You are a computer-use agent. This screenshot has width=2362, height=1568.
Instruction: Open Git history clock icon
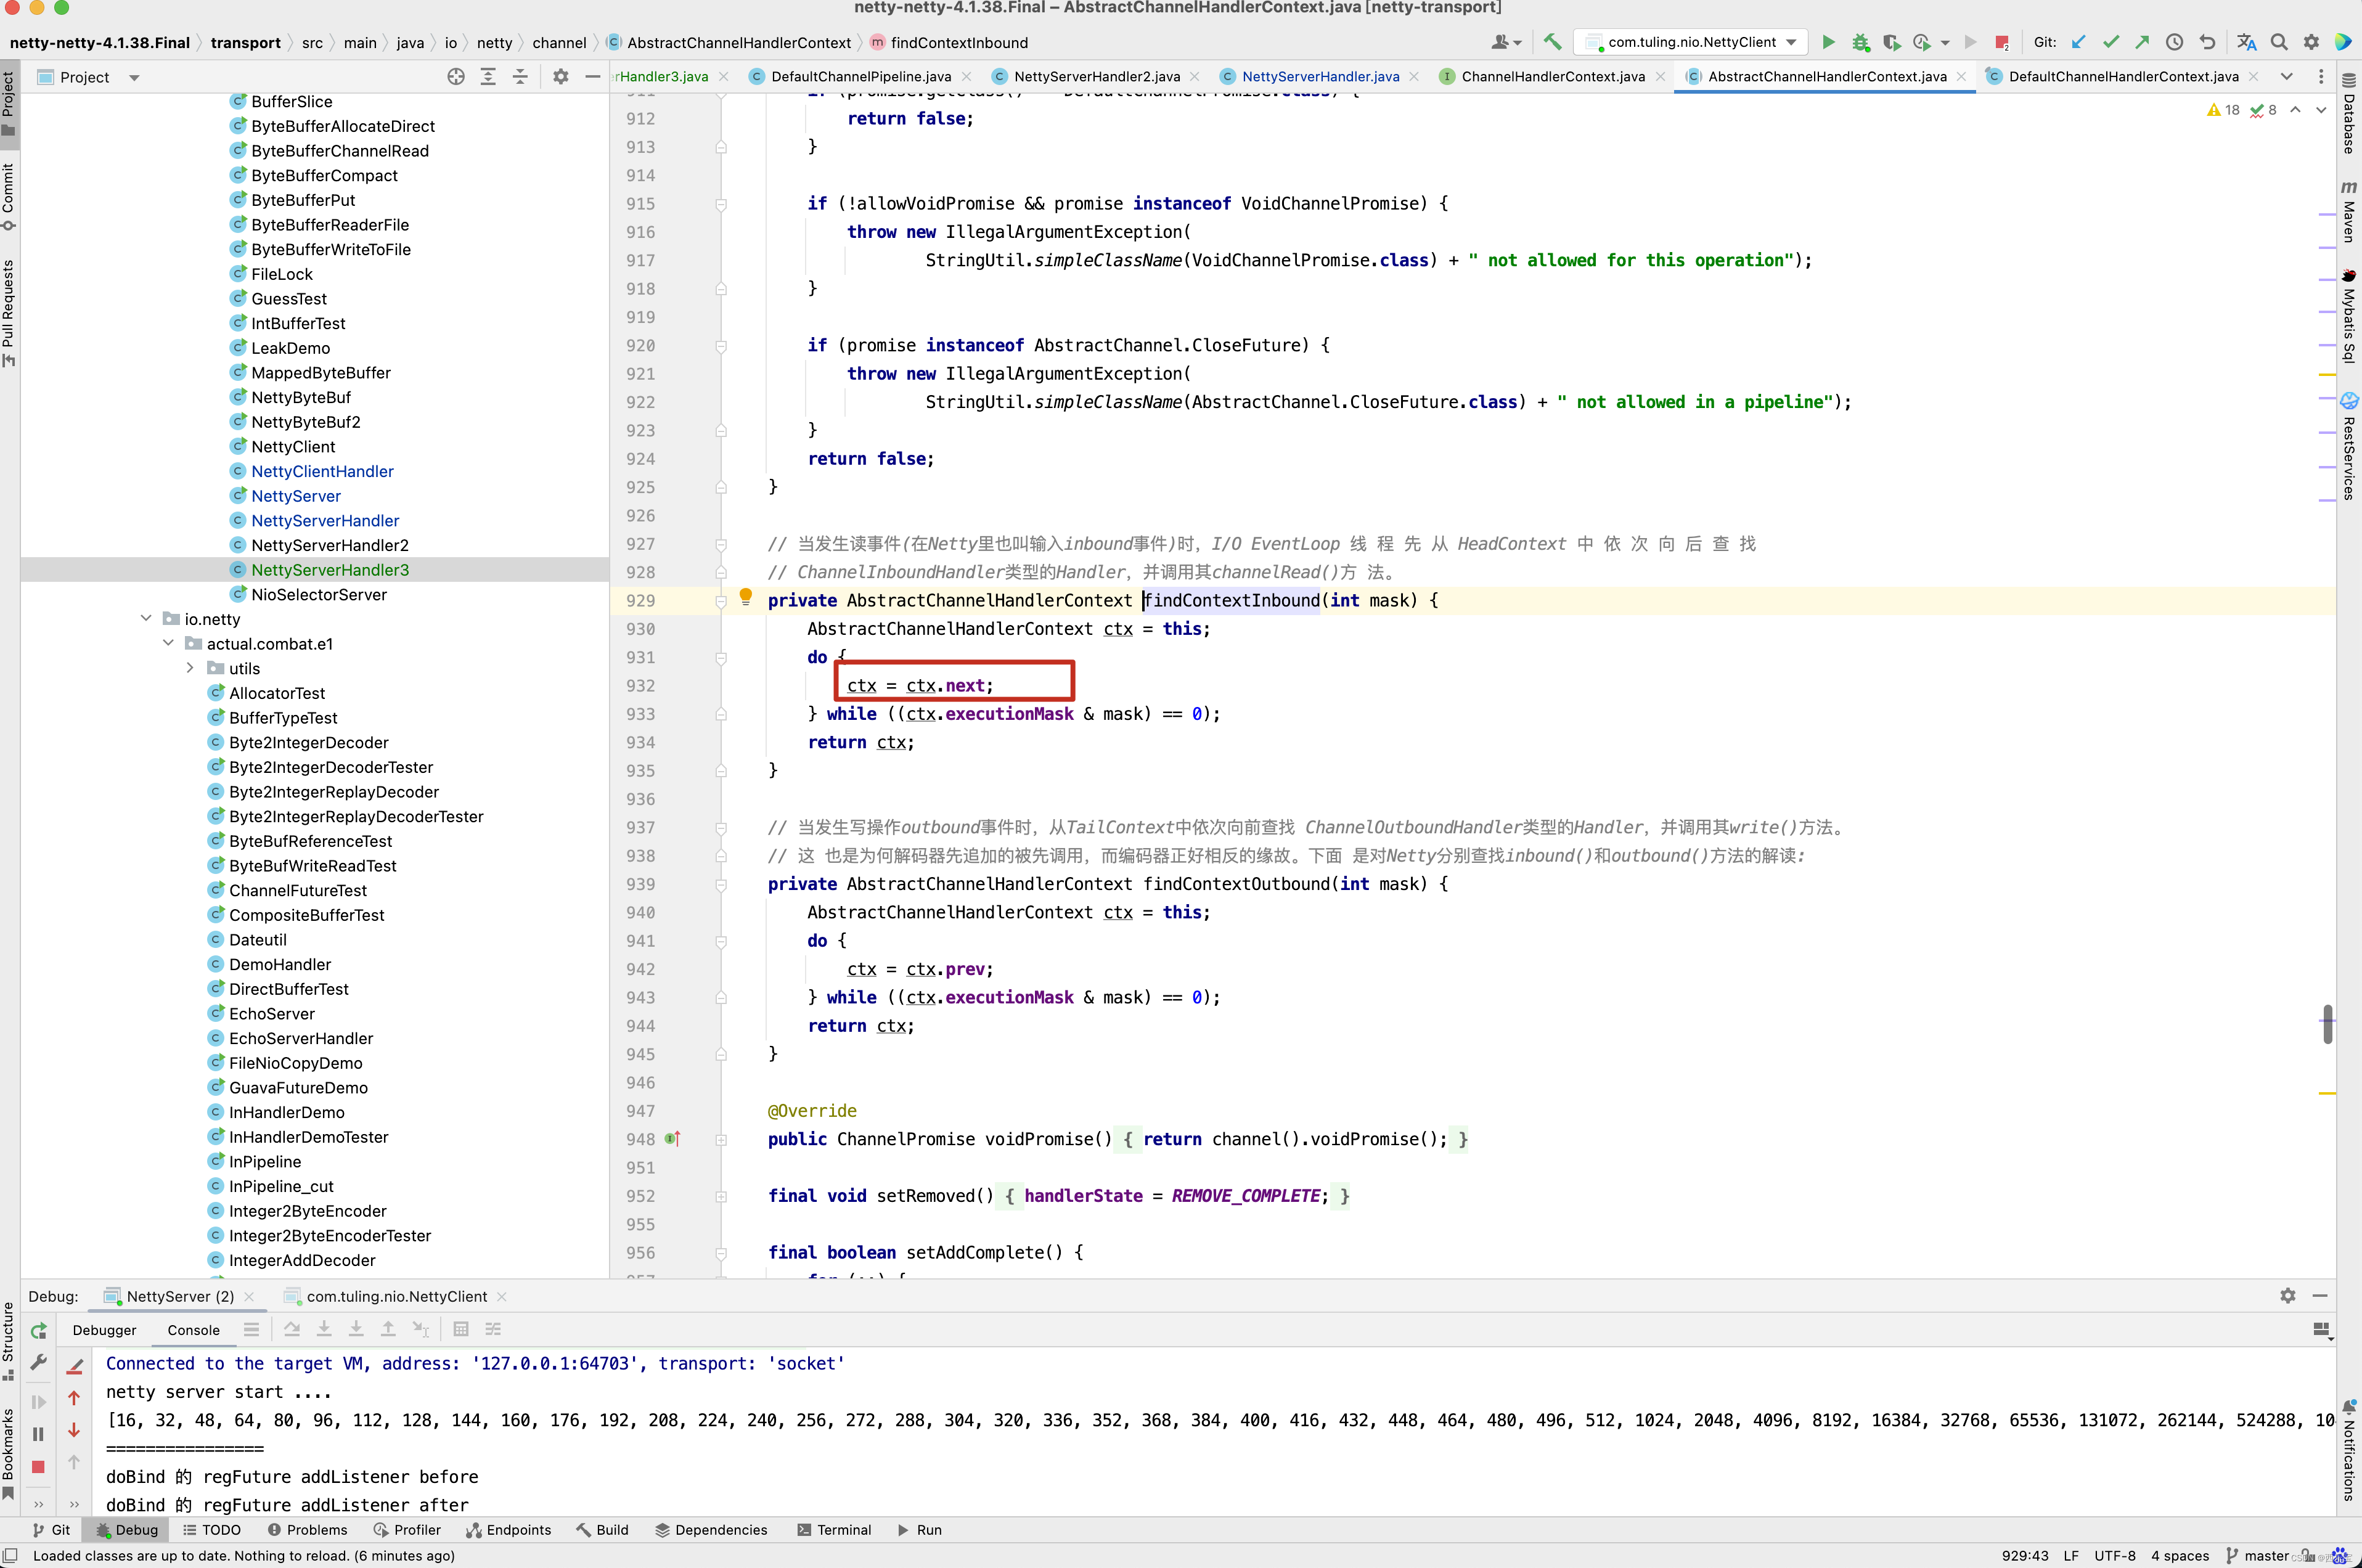point(2174,42)
